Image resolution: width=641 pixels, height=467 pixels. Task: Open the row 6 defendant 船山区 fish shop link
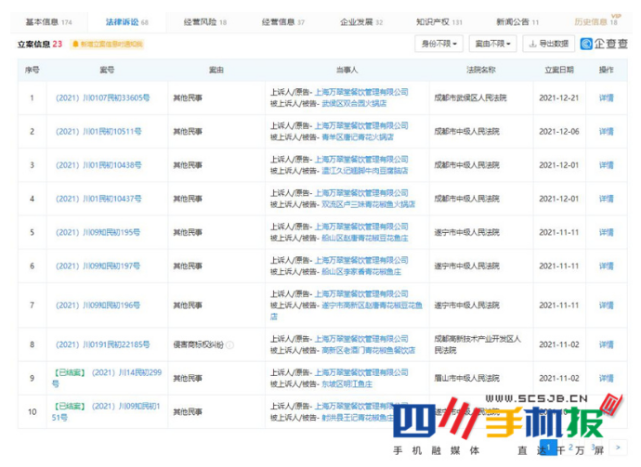click(361, 272)
